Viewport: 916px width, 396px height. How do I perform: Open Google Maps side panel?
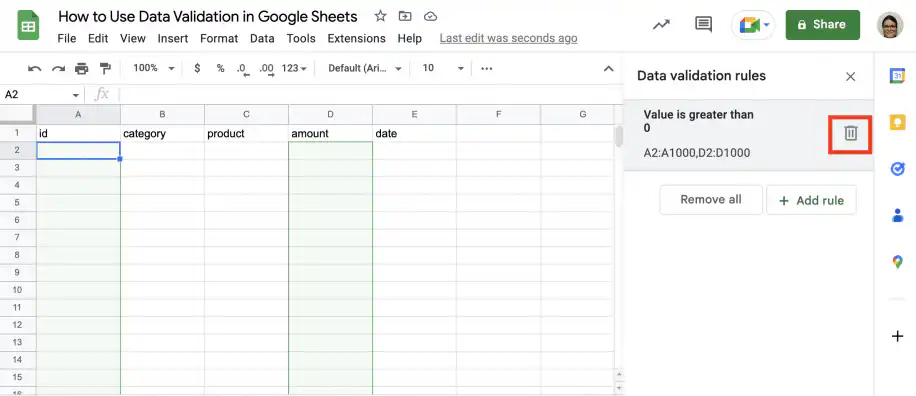(897, 262)
